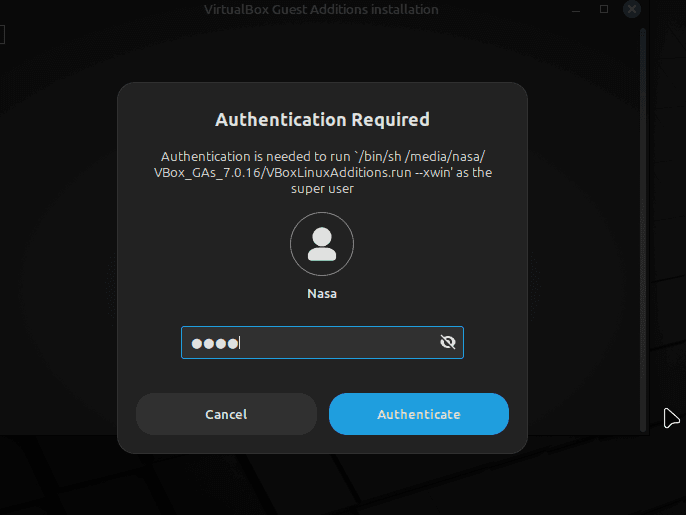Maximize the VirtualBox Guest Additions installation window

click(604, 9)
